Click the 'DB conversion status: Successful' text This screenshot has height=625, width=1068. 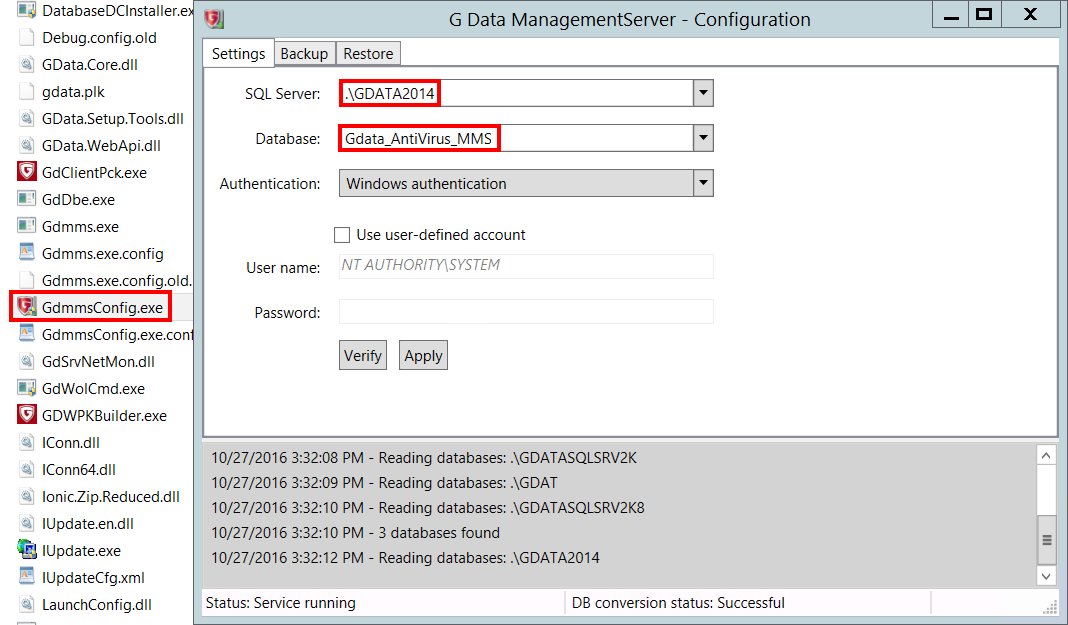pos(678,603)
